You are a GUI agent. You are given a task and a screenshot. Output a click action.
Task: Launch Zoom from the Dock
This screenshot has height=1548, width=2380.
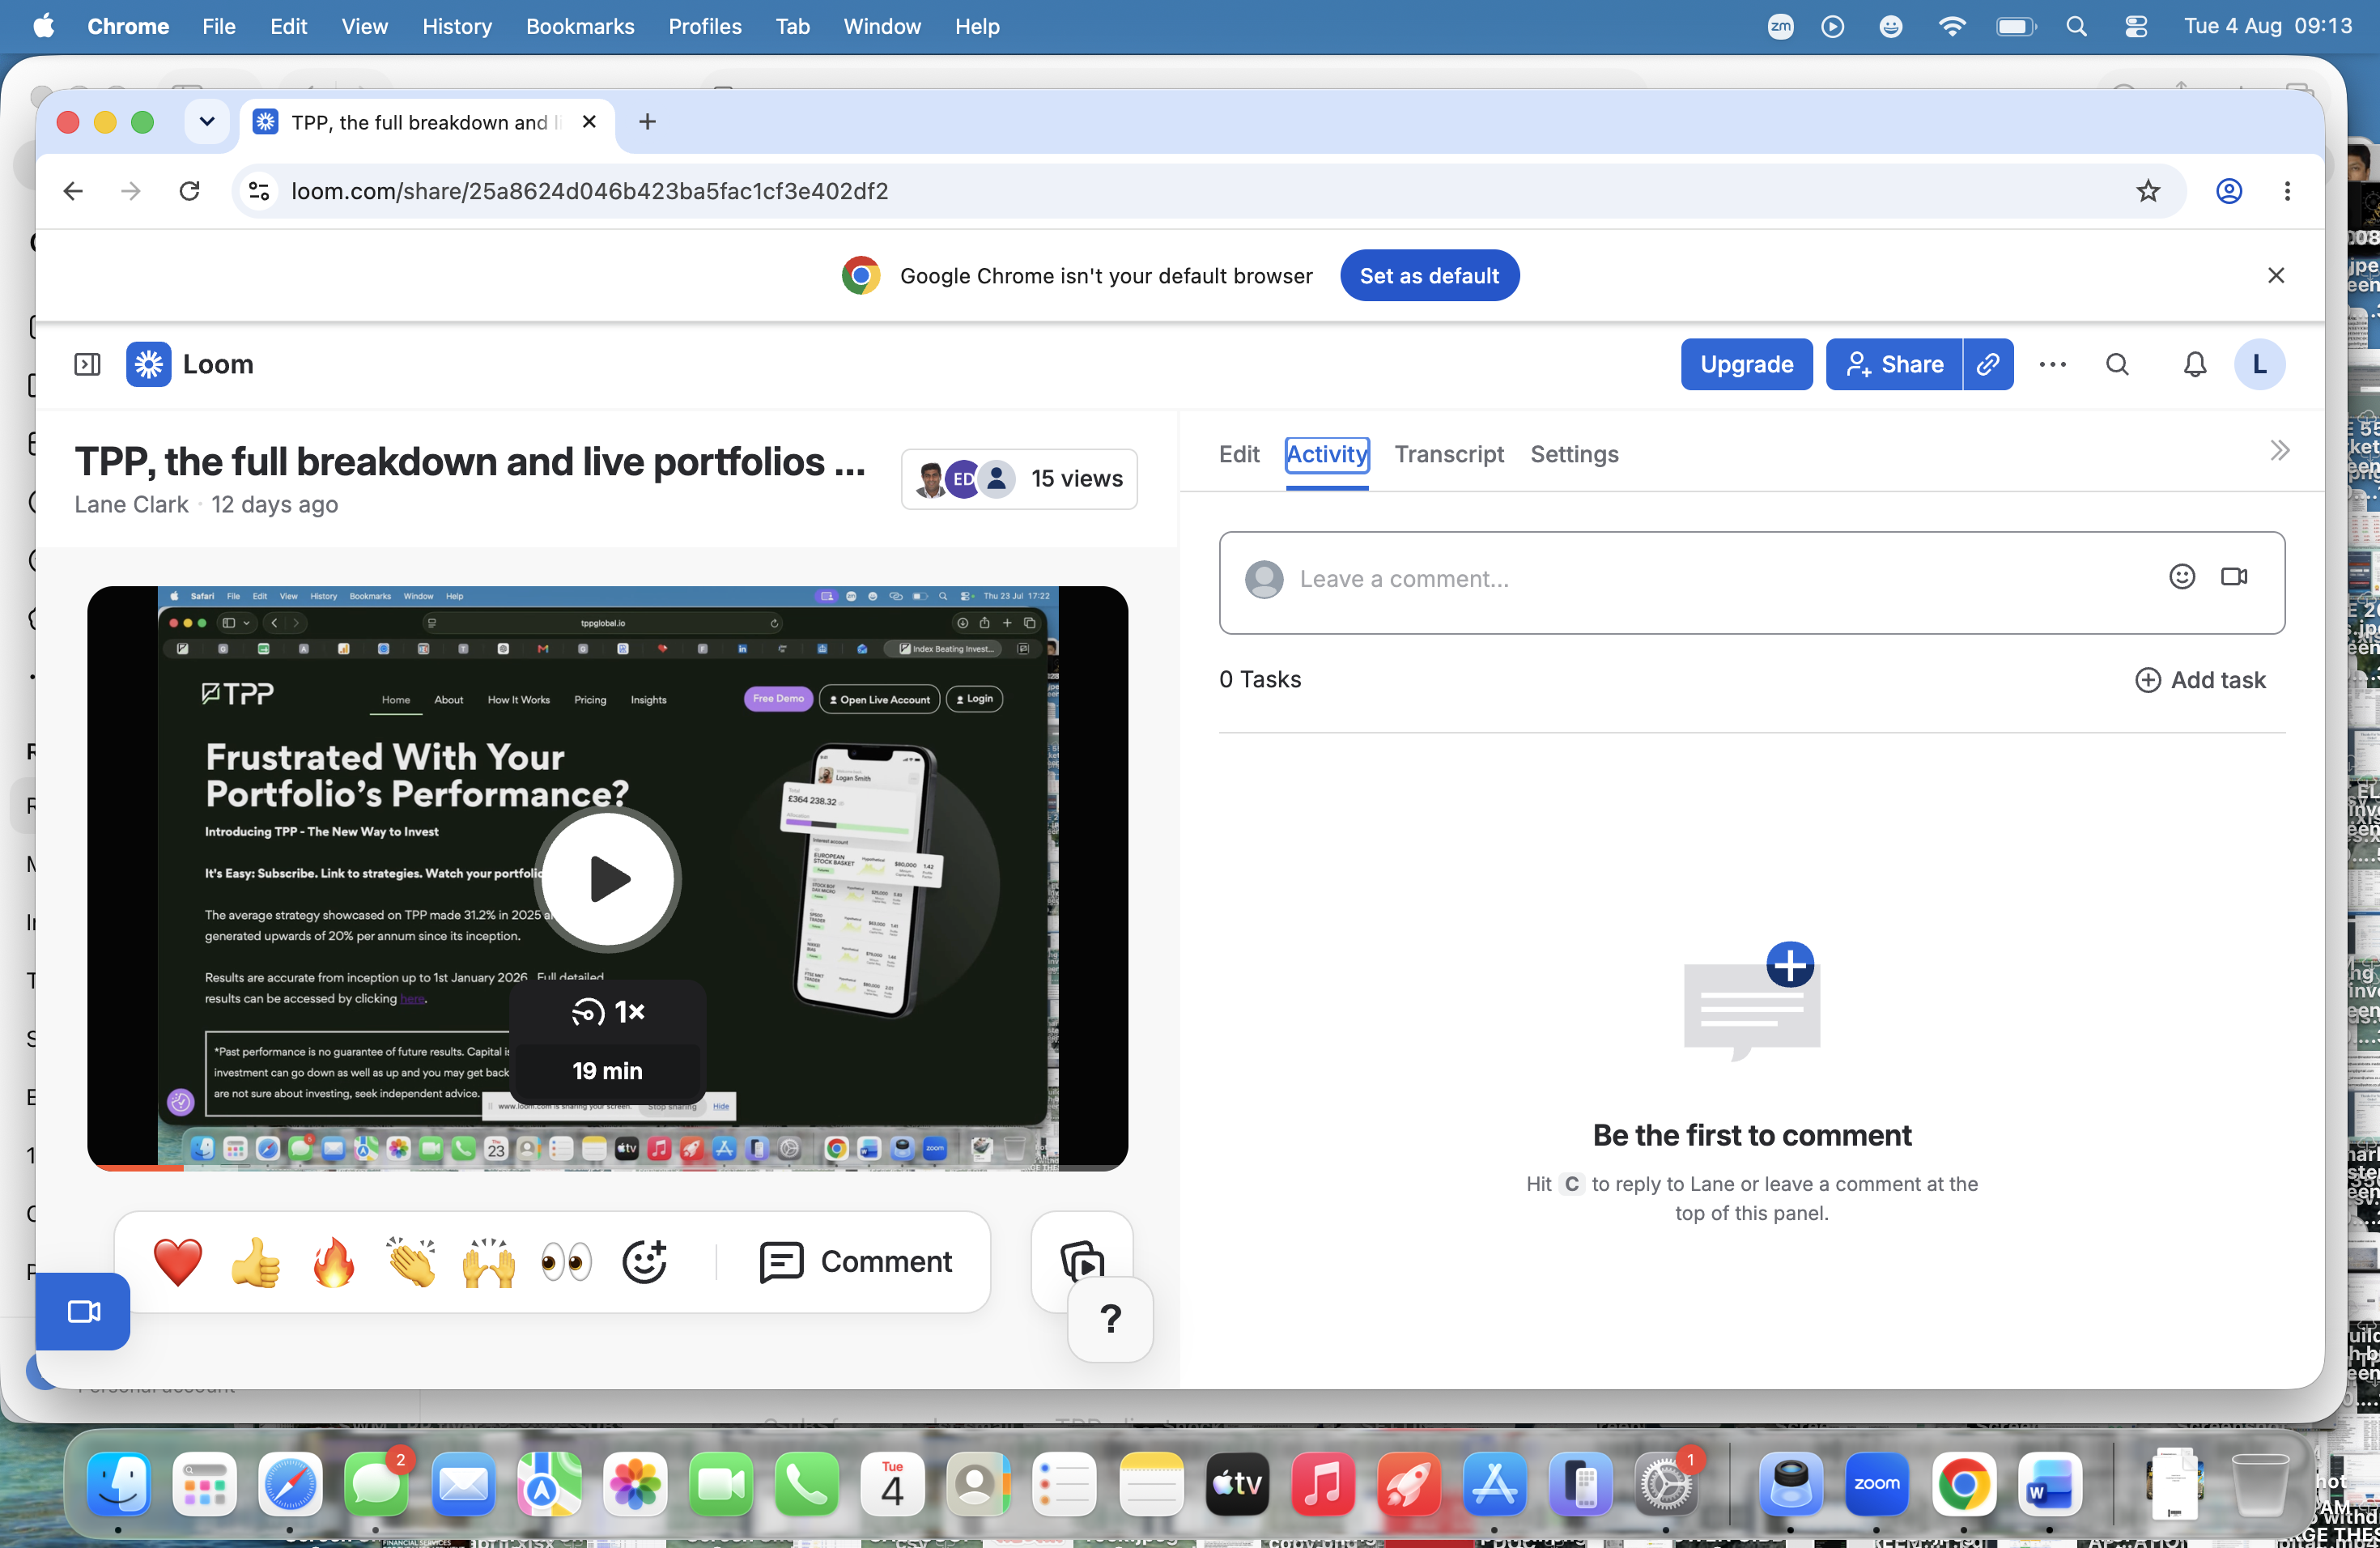[x=1876, y=1485]
